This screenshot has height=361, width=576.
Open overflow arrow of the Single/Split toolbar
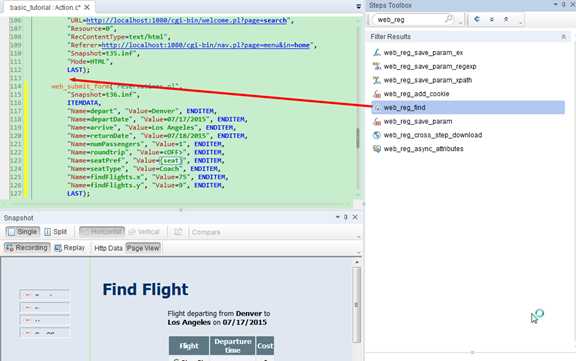coord(359,237)
